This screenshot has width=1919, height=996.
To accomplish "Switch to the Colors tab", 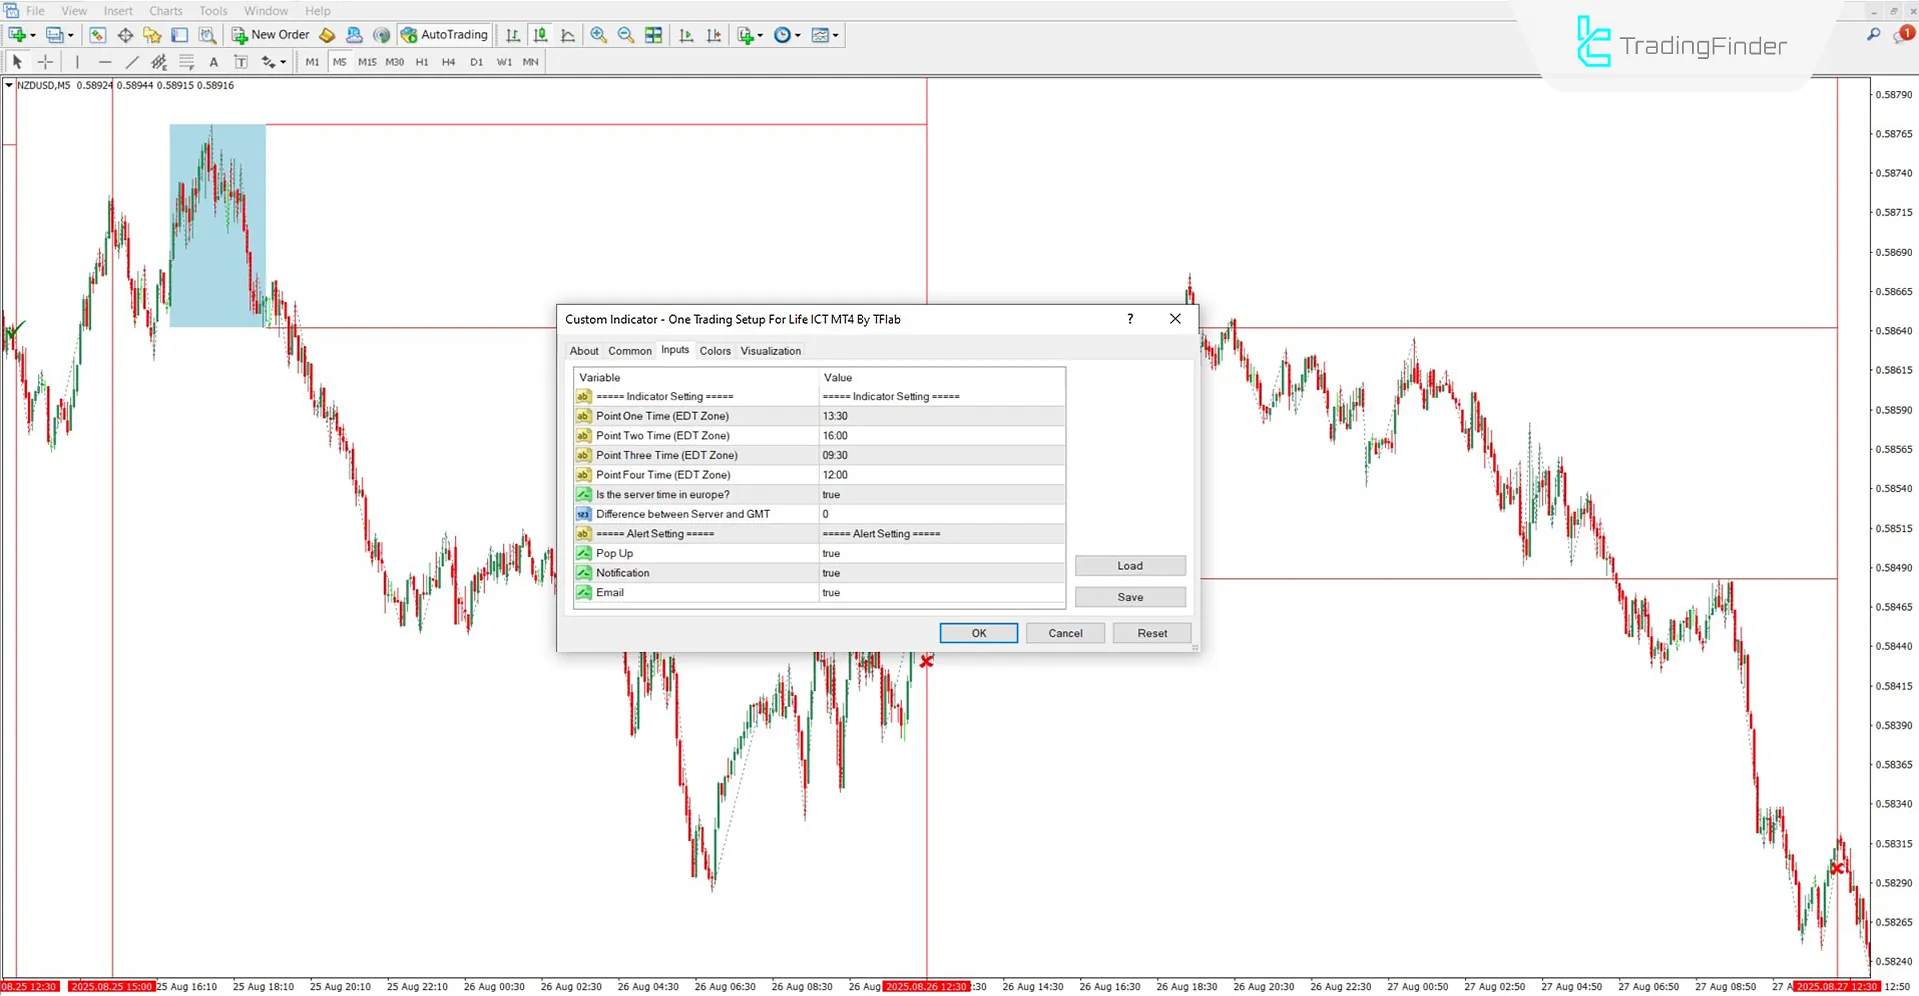I will tap(714, 350).
